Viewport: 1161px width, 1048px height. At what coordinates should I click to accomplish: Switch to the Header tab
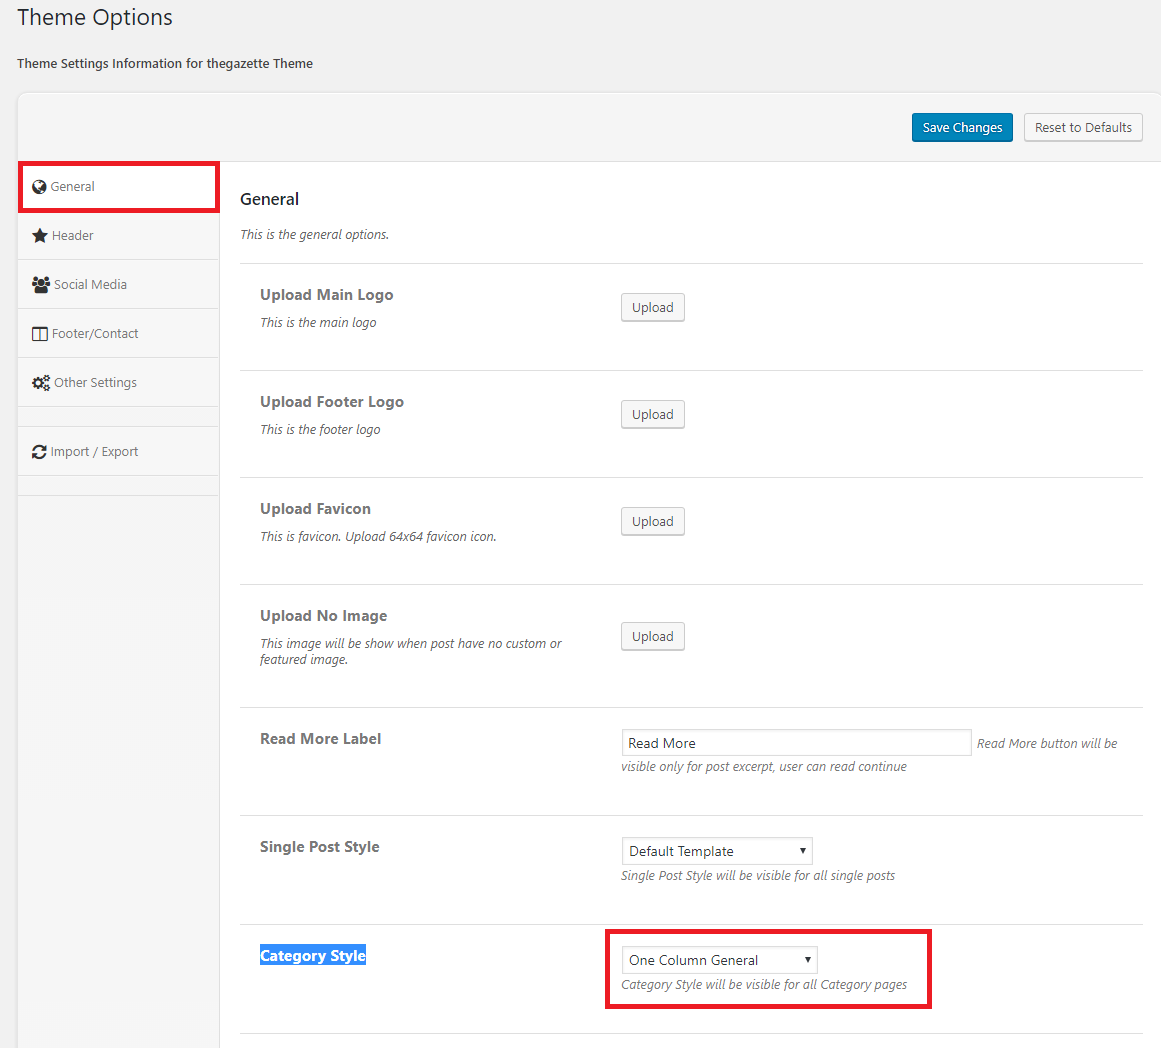tap(73, 236)
